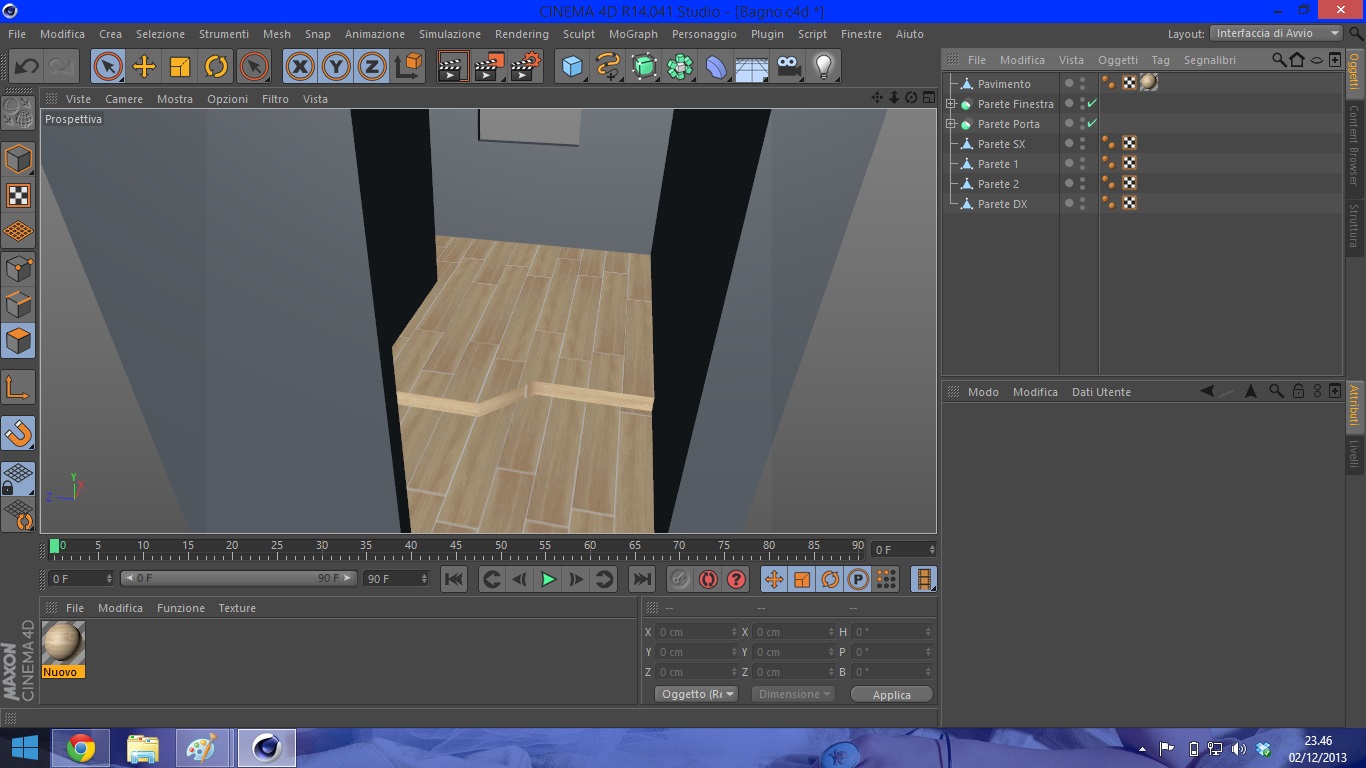
Task: Toggle Z axis lock
Action: [x=372, y=67]
